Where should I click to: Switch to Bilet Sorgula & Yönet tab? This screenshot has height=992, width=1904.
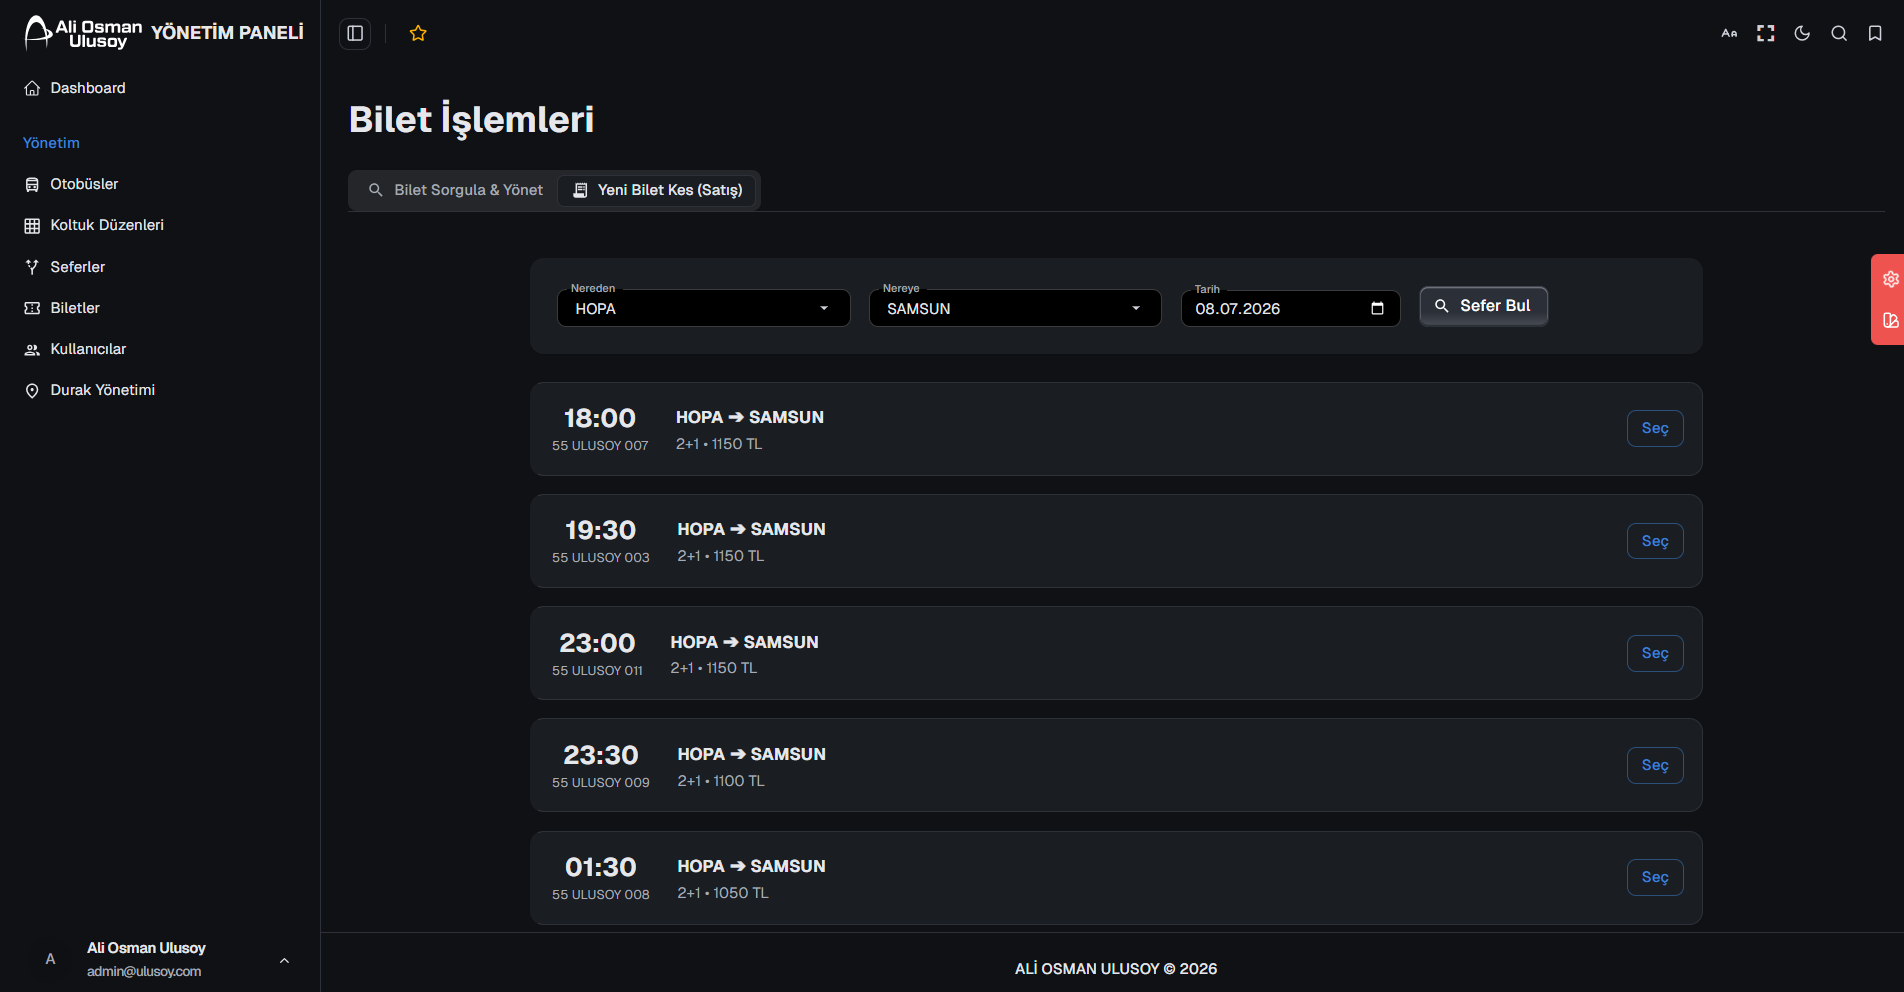click(456, 190)
